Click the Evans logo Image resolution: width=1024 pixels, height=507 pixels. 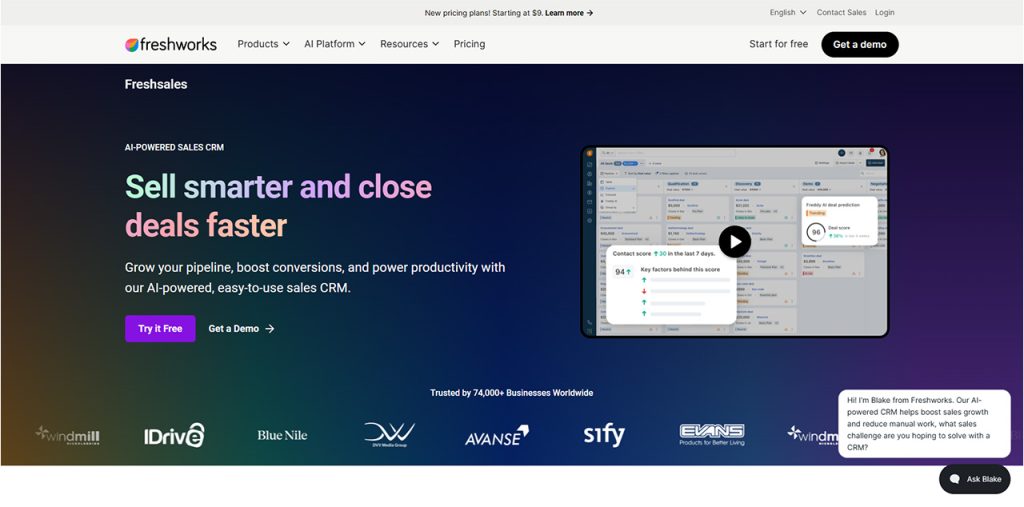[x=712, y=434]
